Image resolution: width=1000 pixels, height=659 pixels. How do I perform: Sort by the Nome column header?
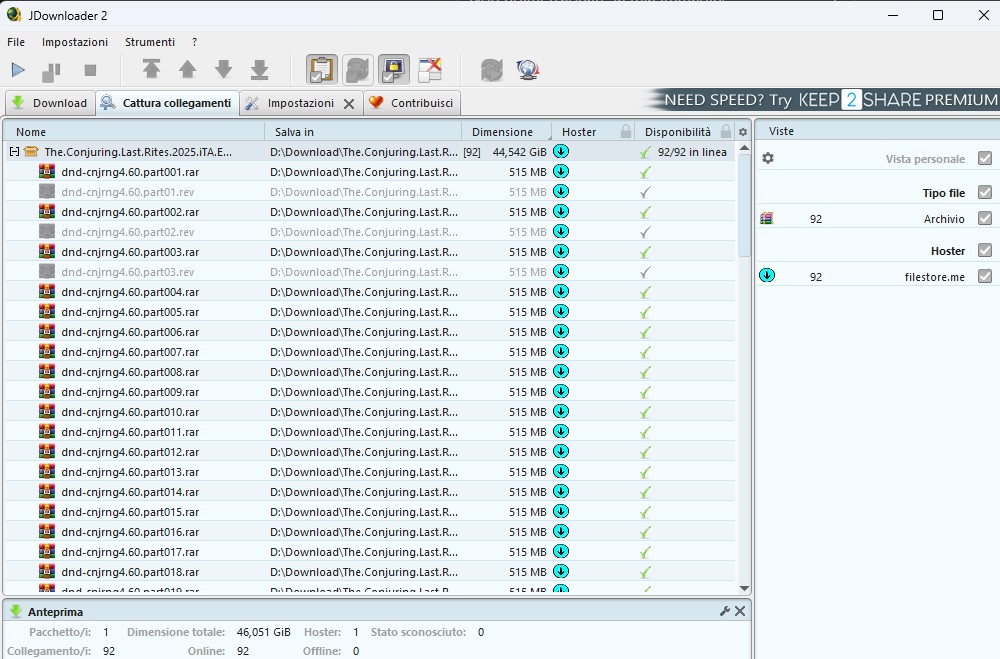point(134,132)
